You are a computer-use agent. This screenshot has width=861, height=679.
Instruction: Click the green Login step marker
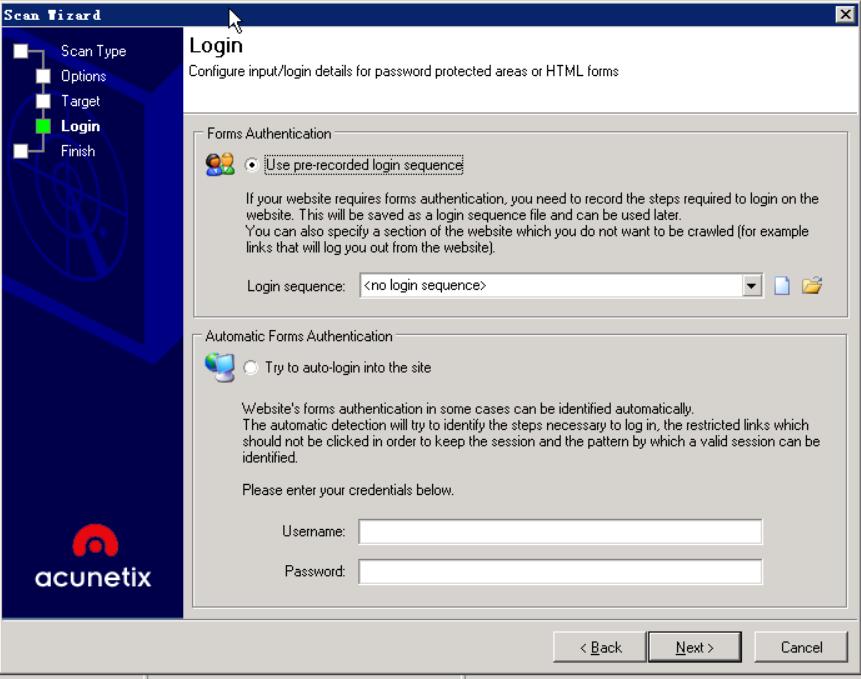[x=43, y=126]
